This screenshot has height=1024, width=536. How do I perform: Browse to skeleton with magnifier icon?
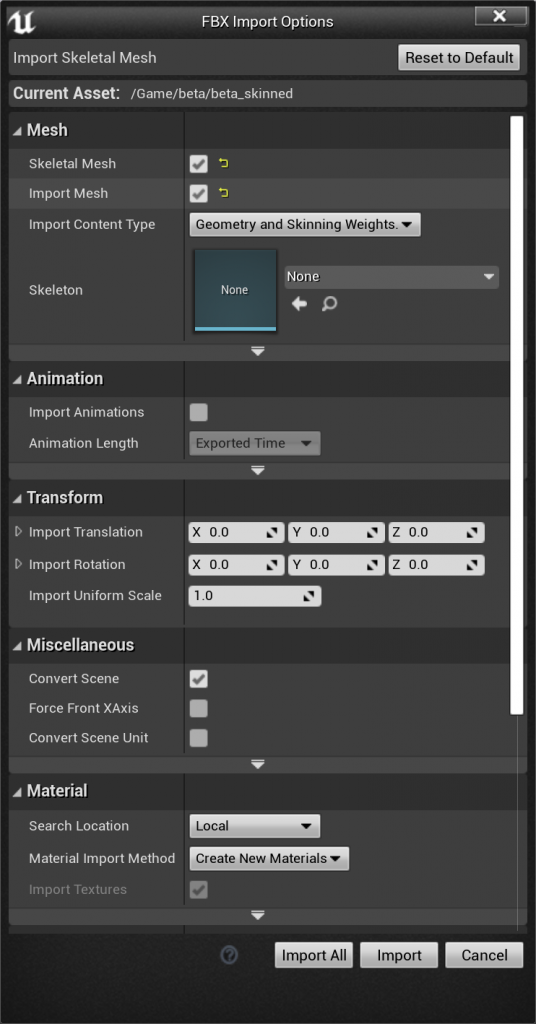point(330,304)
